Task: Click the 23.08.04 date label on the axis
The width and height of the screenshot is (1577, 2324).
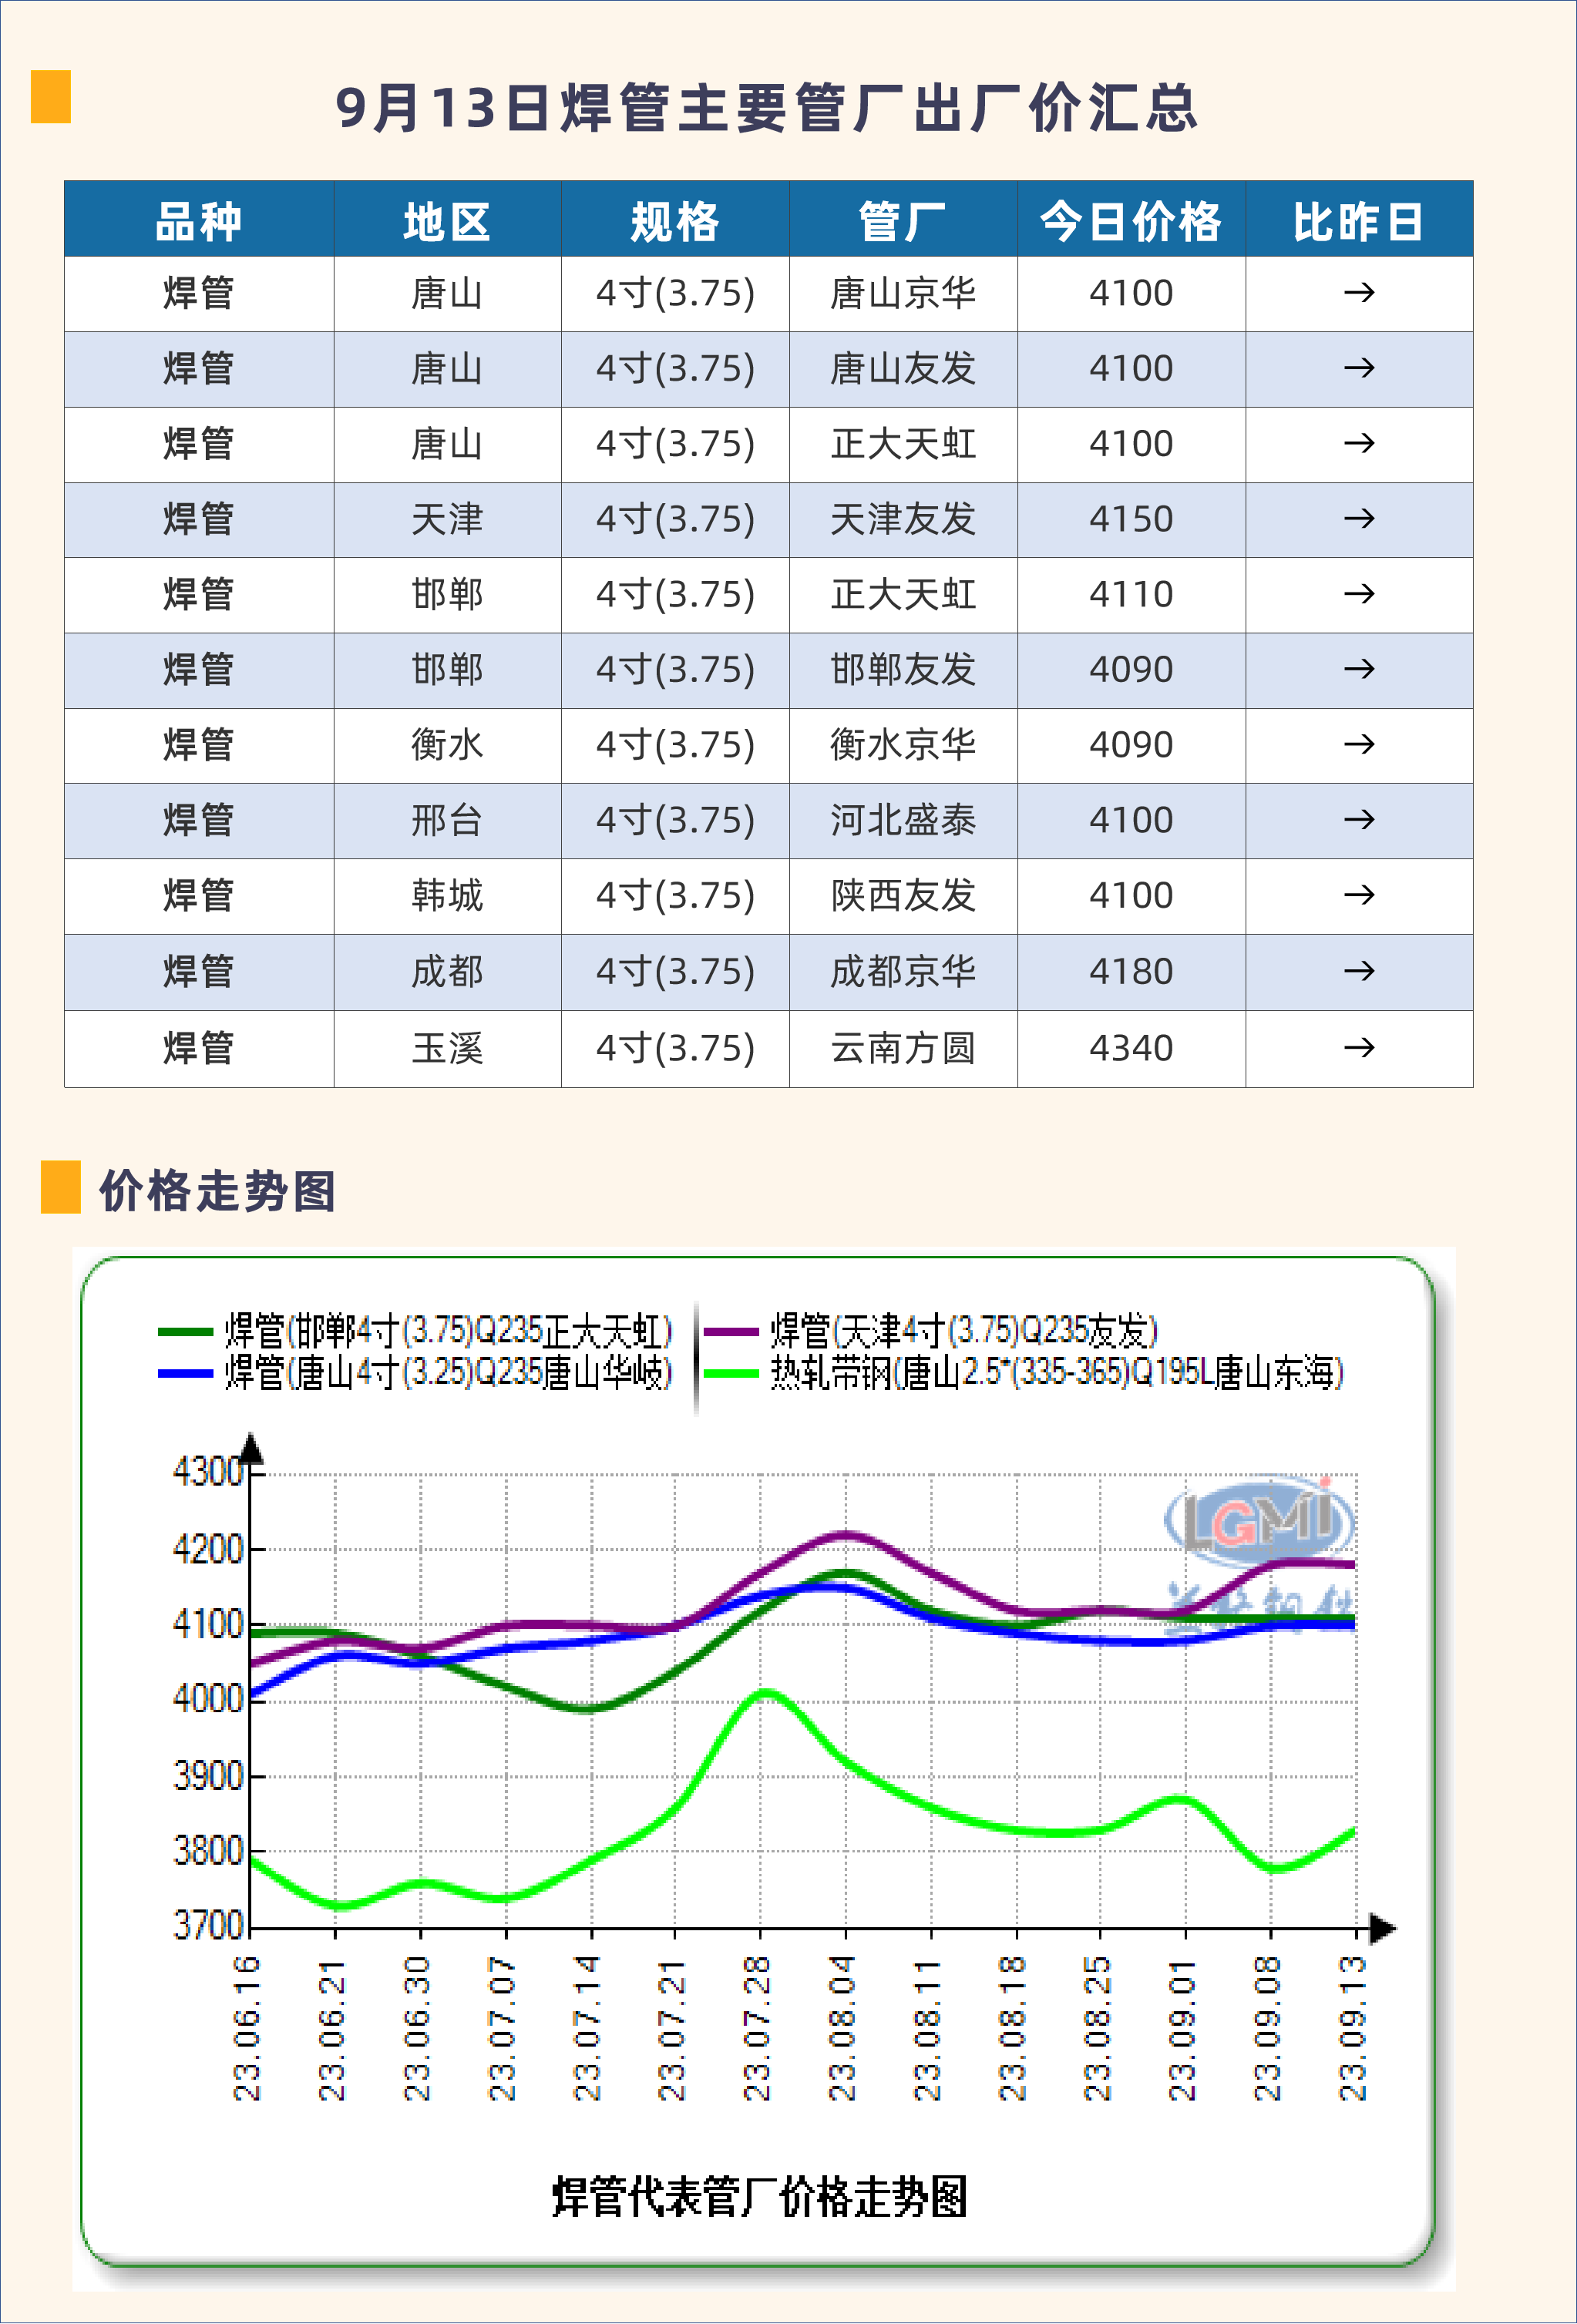Action: click(843, 2028)
